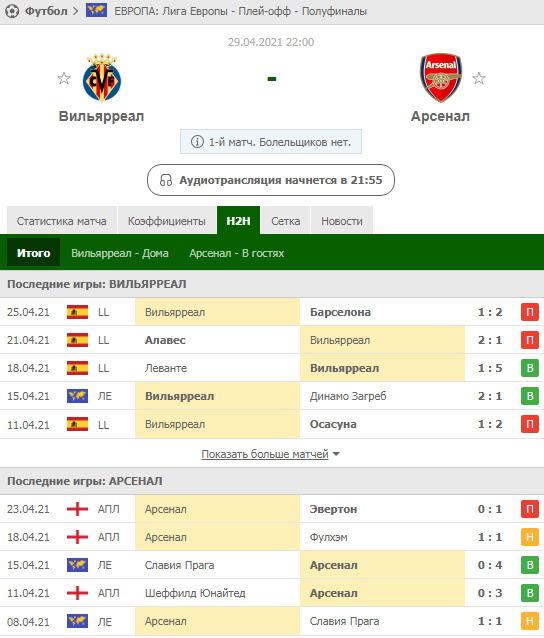
Task: Select Арсенал - В гостях filter
Action: pos(236,253)
